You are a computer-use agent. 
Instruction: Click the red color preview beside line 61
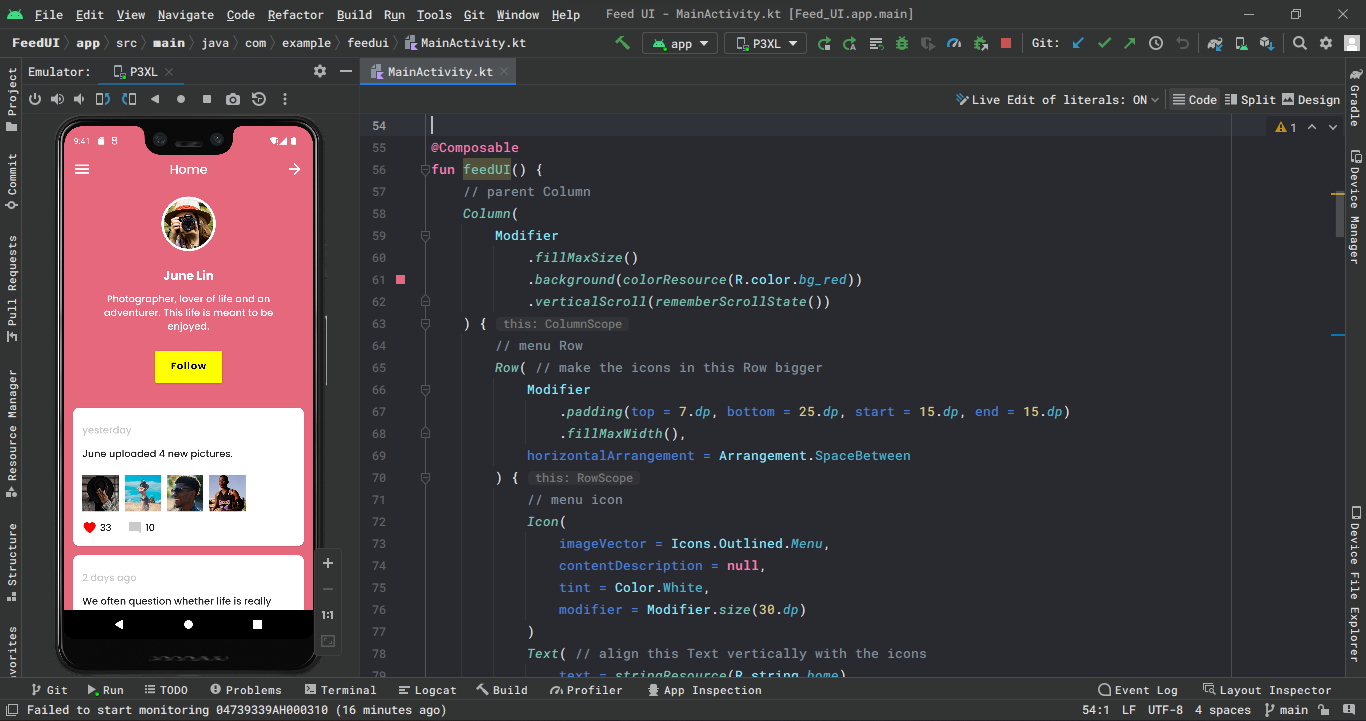[x=400, y=280]
